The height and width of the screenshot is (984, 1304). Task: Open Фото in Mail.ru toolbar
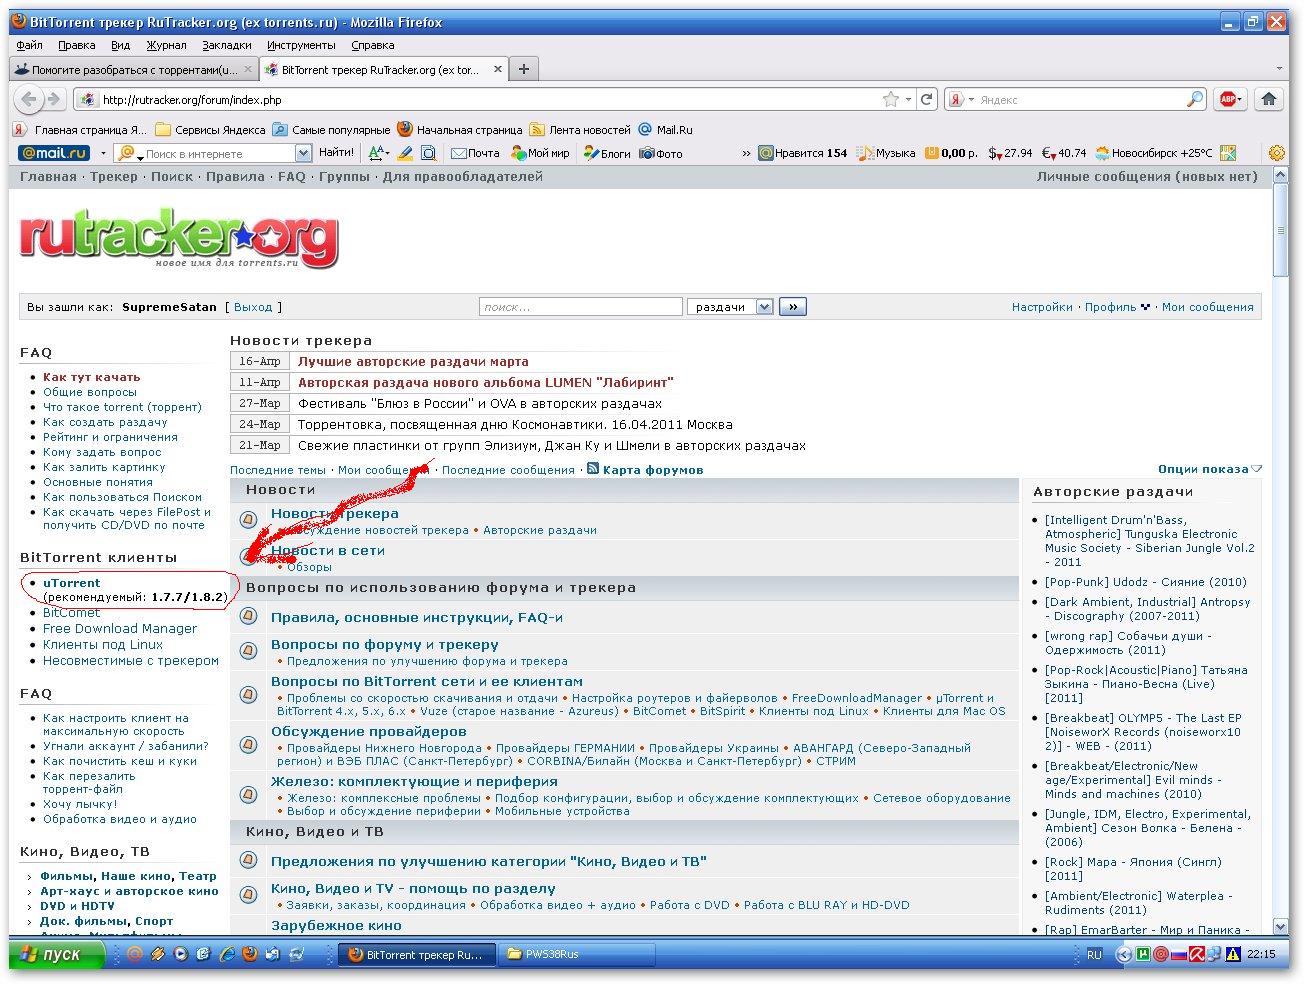[661, 153]
